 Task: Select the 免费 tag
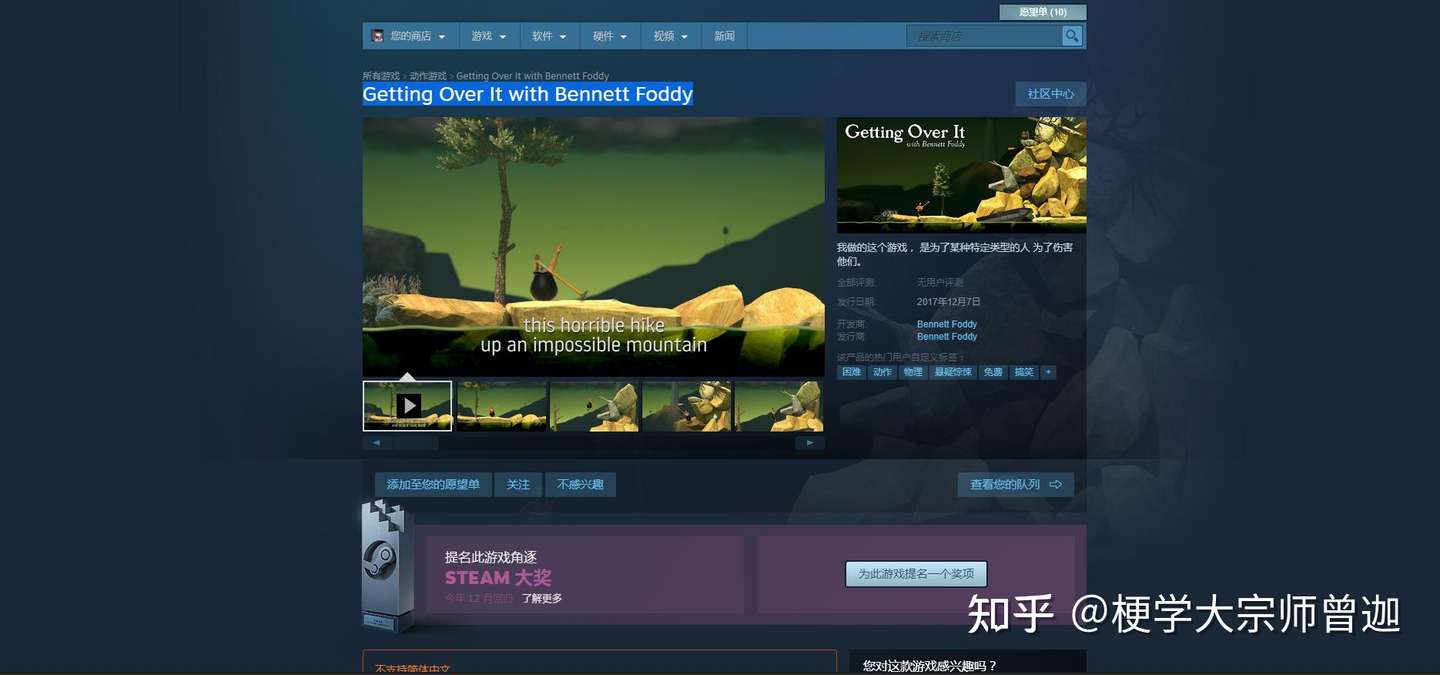pos(993,372)
